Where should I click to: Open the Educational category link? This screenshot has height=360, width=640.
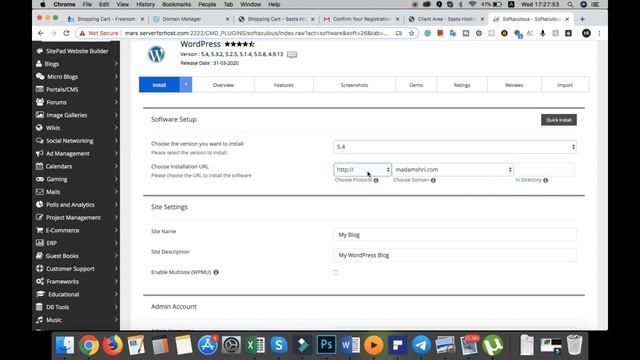[x=64, y=294]
